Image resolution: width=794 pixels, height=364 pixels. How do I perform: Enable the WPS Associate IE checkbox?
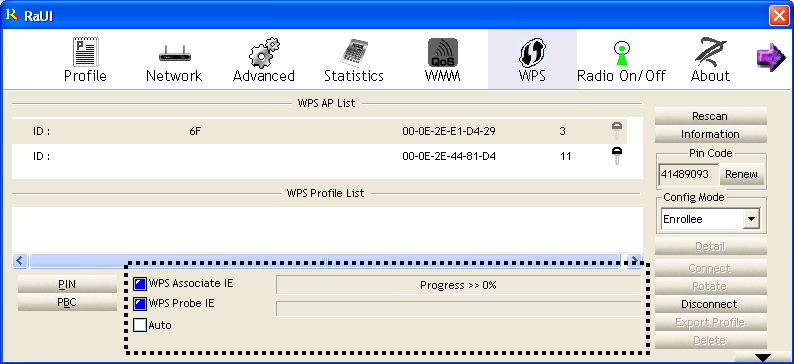point(140,284)
